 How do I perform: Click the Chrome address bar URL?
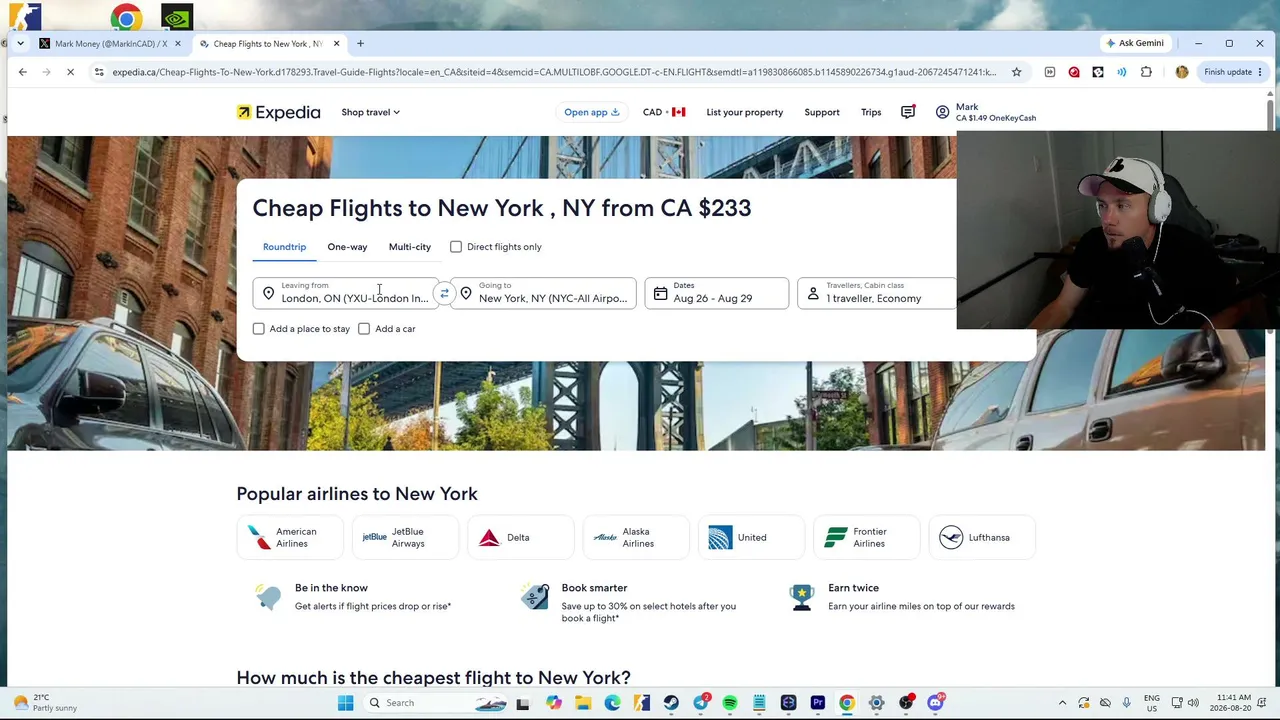(554, 72)
